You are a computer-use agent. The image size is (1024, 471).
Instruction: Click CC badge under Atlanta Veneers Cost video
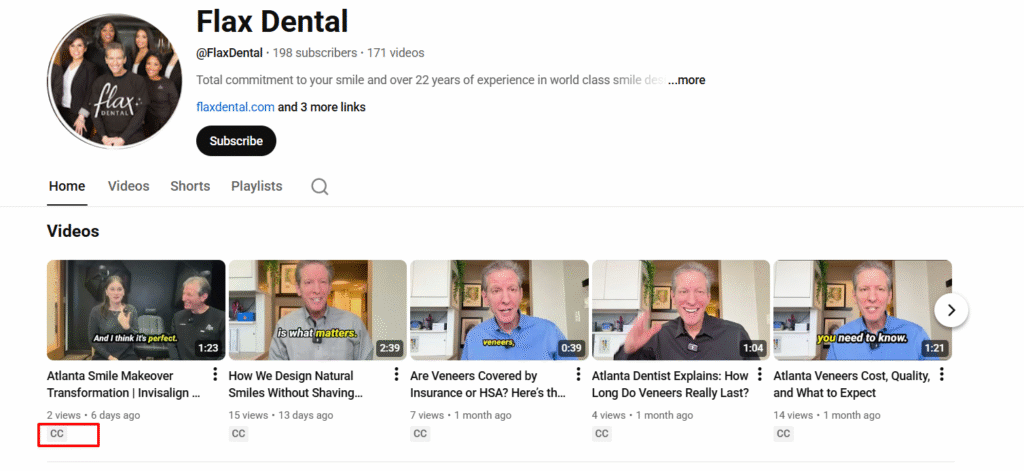783,434
